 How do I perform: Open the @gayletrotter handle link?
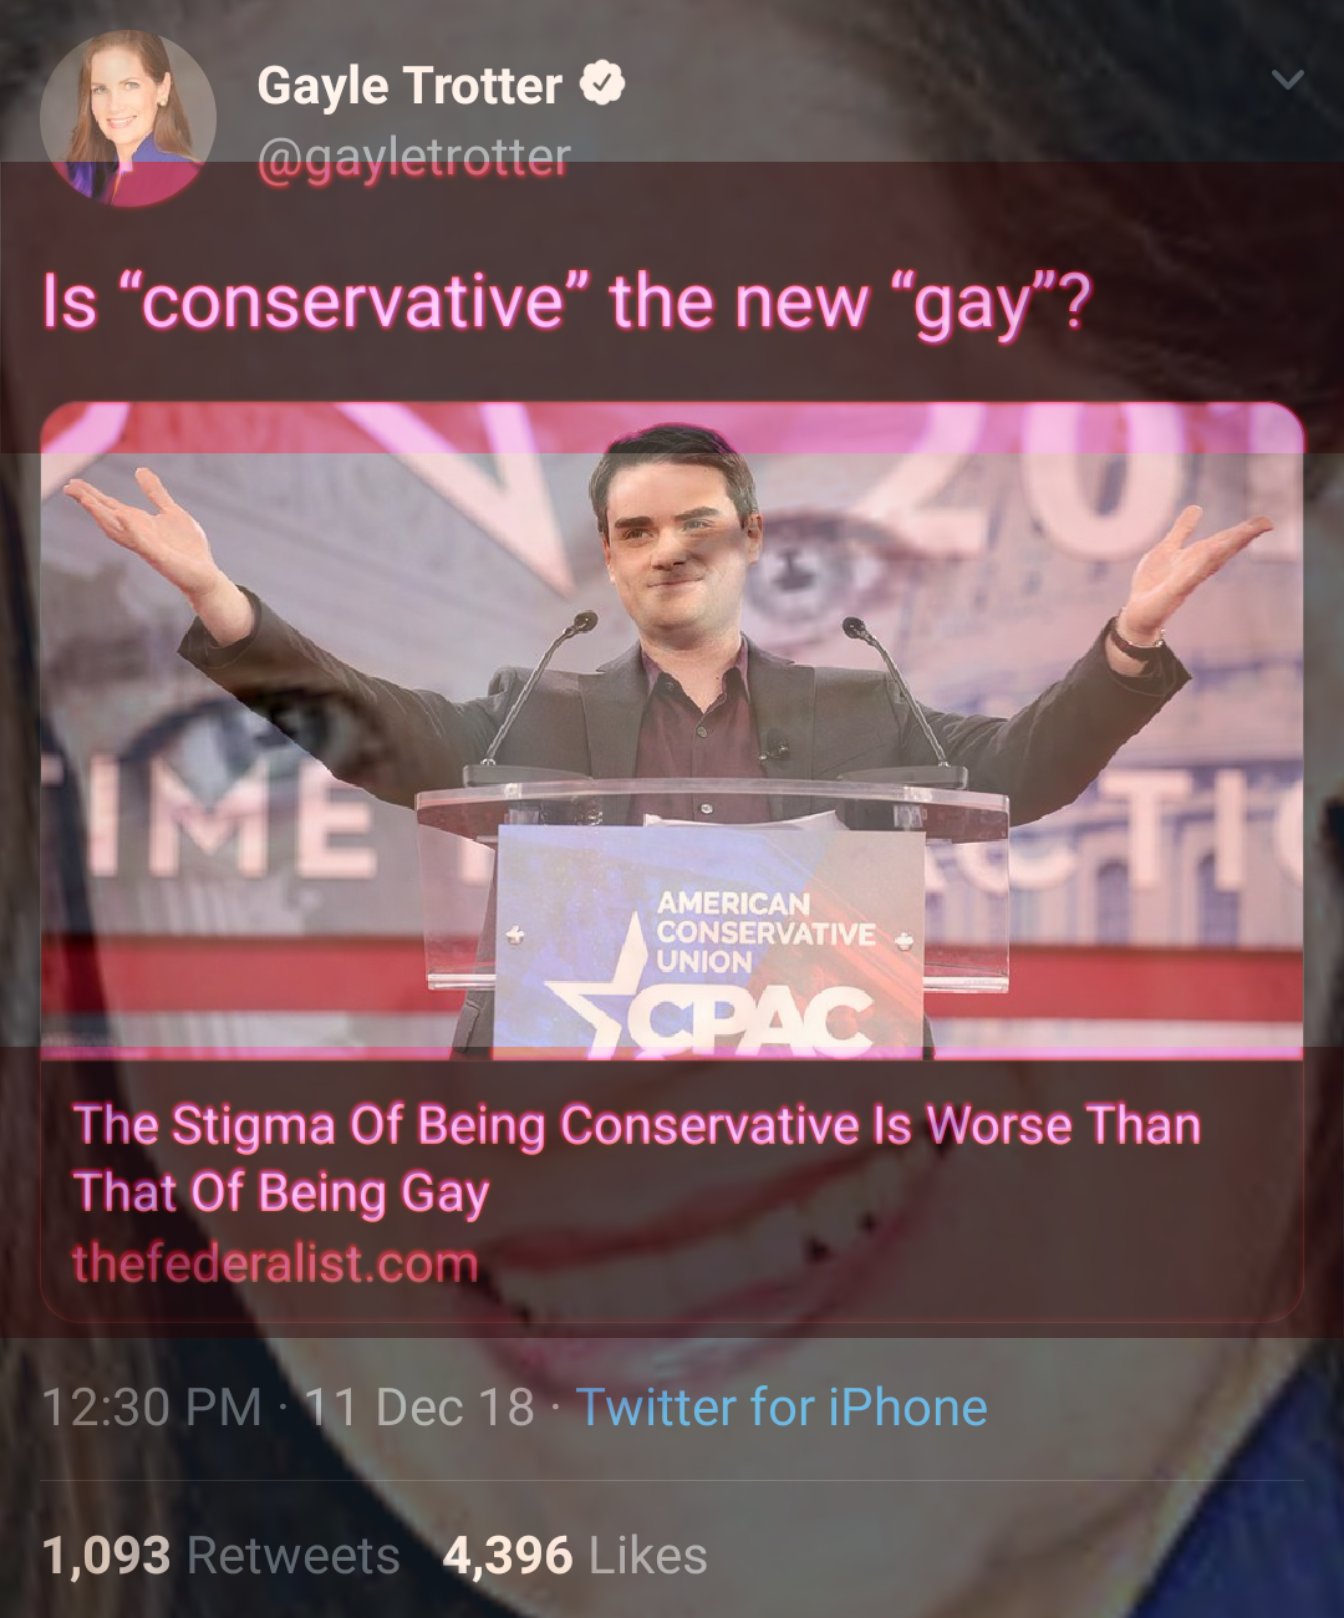414,155
